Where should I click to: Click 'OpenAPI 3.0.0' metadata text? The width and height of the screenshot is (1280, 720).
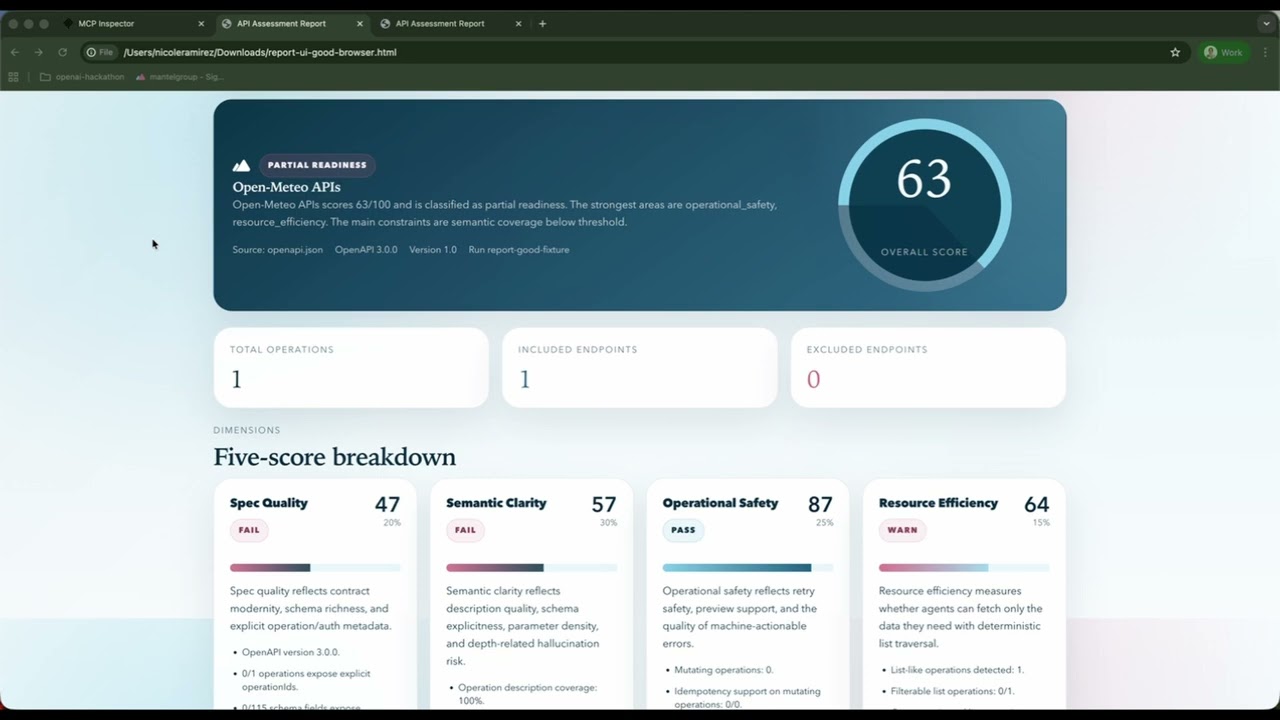366,250
